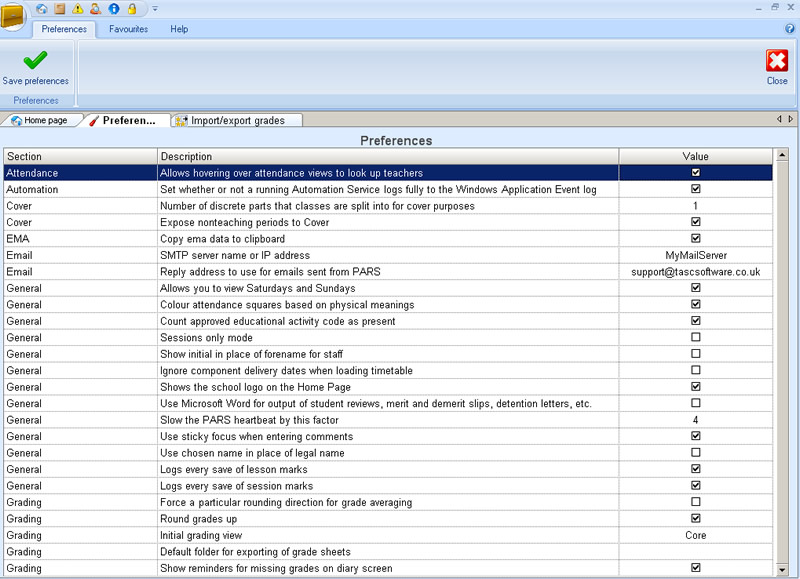
Task: Click the green checkmark Save preferences icon
Action: [35, 60]
